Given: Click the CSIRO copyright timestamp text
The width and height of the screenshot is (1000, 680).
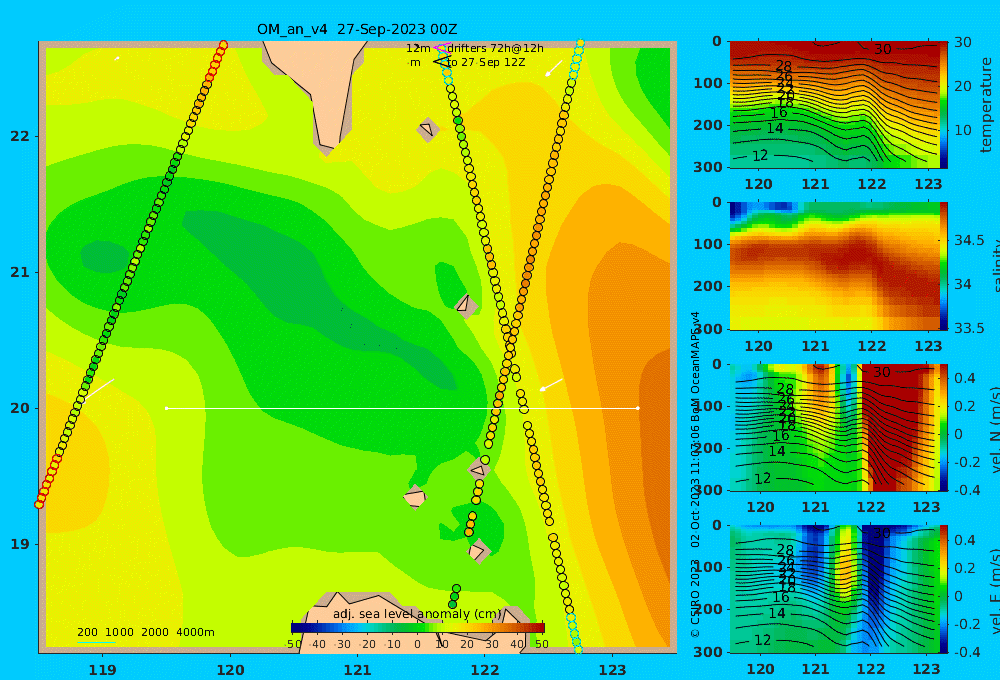Looking at the screenshot, I should [x=695, y=474].
